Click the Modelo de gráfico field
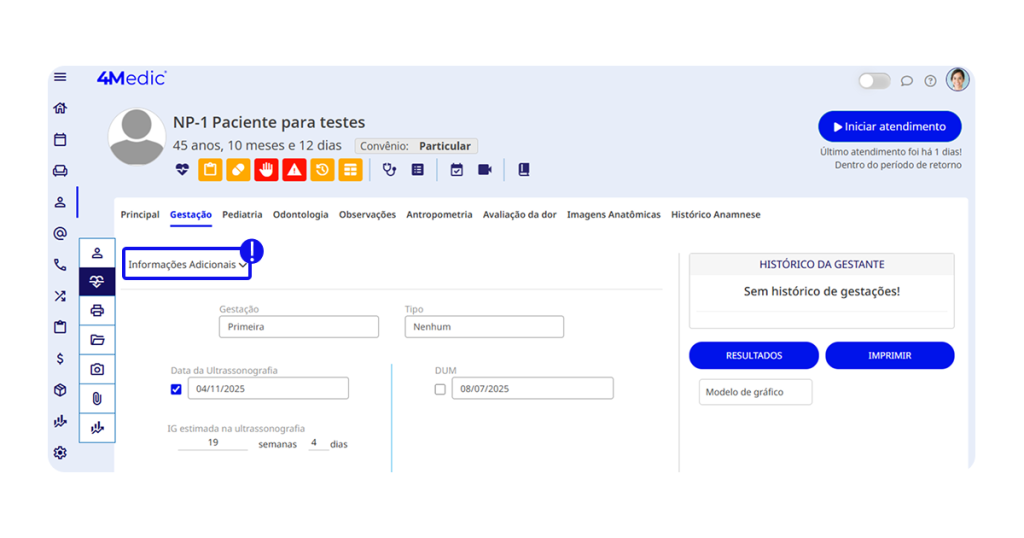The width and height of the screenshot is (1024, 538). pyautogui.click(x=755, y=392)
